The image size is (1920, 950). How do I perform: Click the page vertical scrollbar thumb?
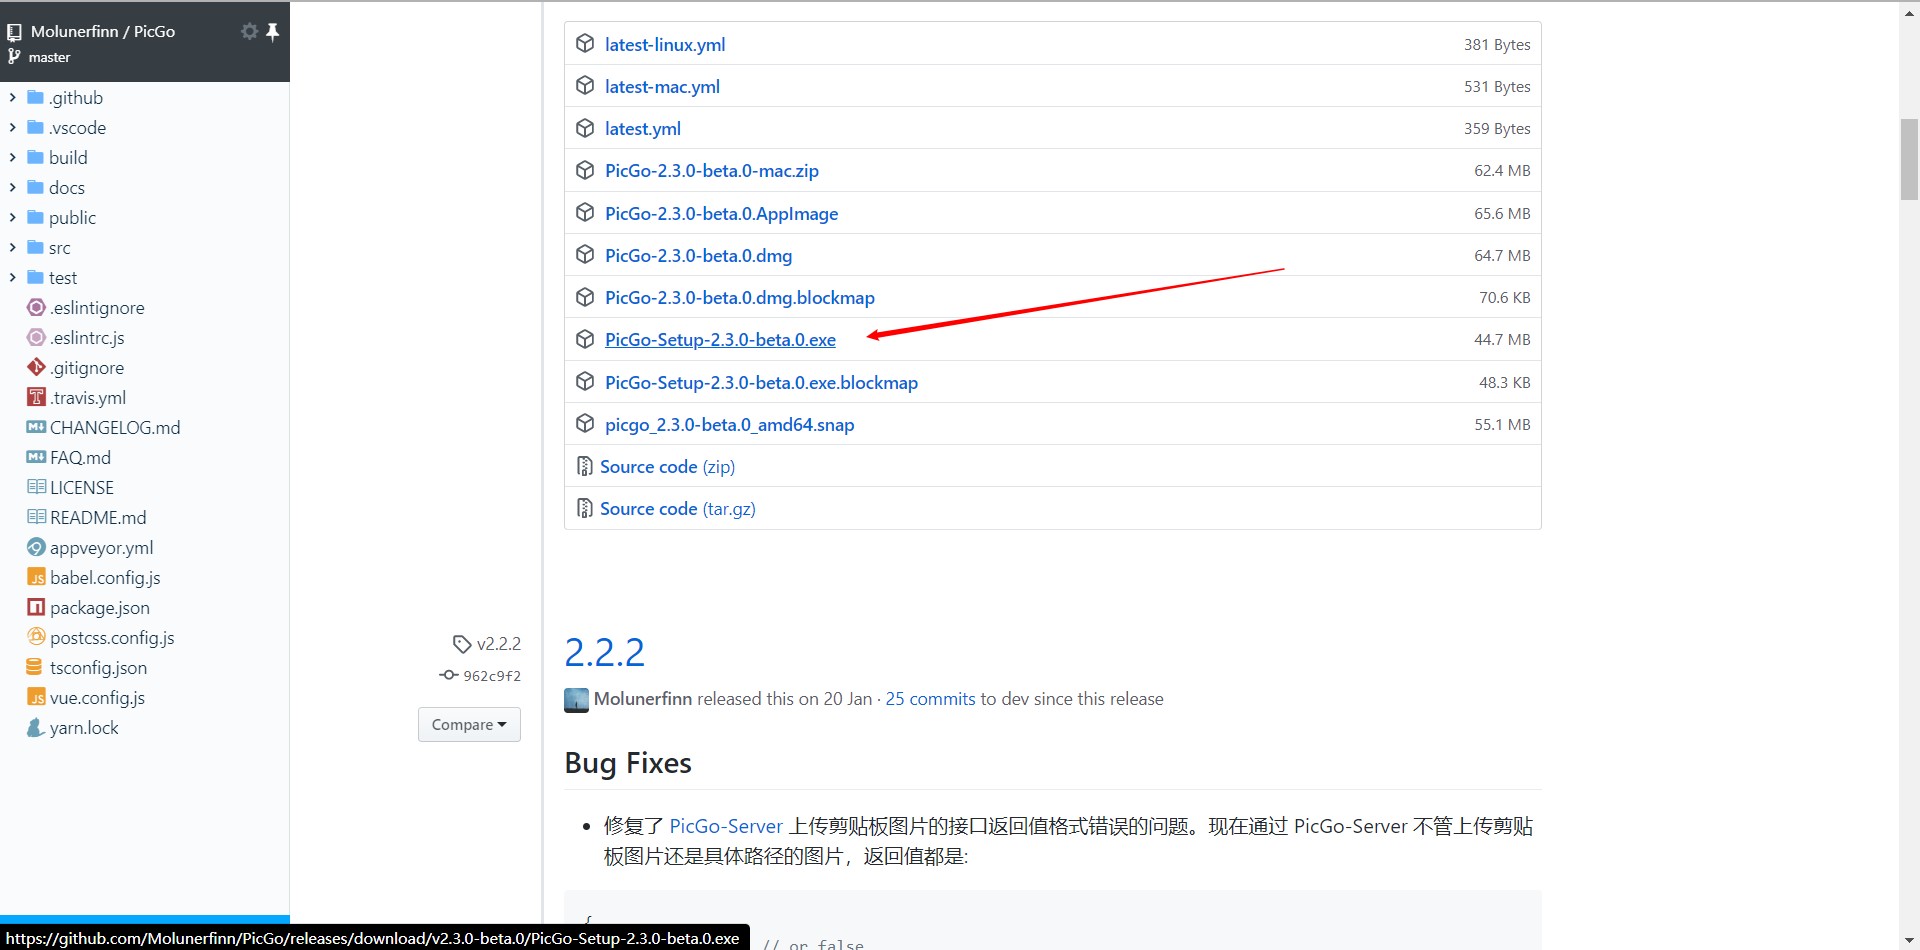point(1909,159)
